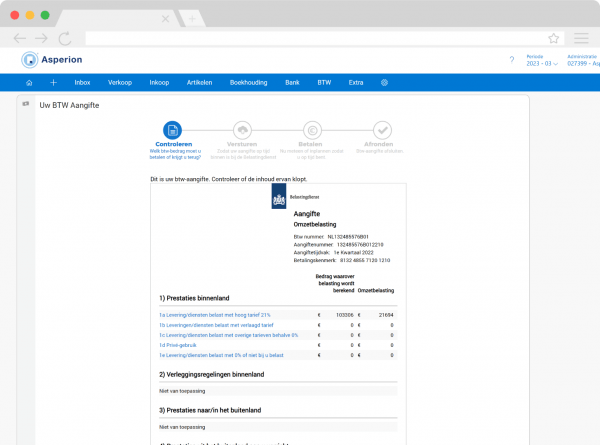Open the 1a hoog tarief 21% link
The height and width of the screenshot is (445, 600).
(x=215, y=315)
